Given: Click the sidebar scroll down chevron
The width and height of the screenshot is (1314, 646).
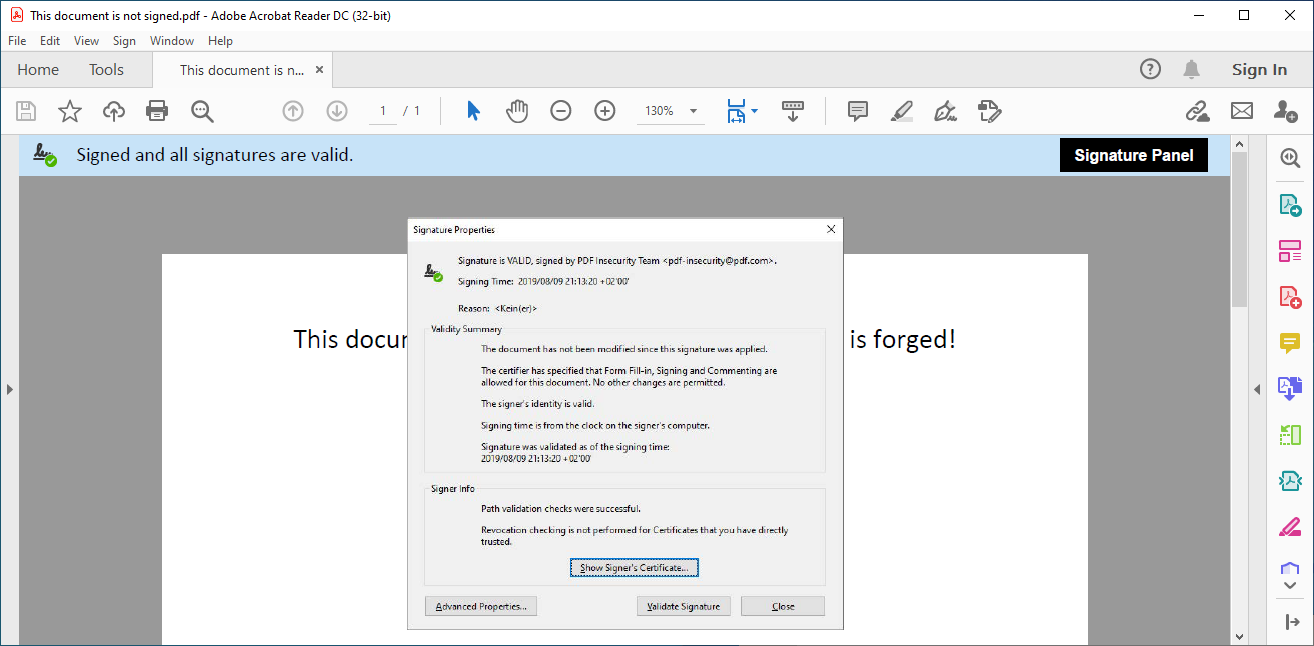Looking at the screenshot, I should pos(1290,586).
